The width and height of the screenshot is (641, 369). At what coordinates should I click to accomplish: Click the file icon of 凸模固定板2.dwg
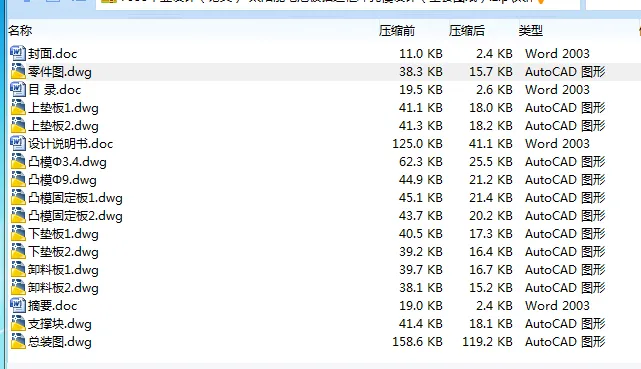pos(18,215)
